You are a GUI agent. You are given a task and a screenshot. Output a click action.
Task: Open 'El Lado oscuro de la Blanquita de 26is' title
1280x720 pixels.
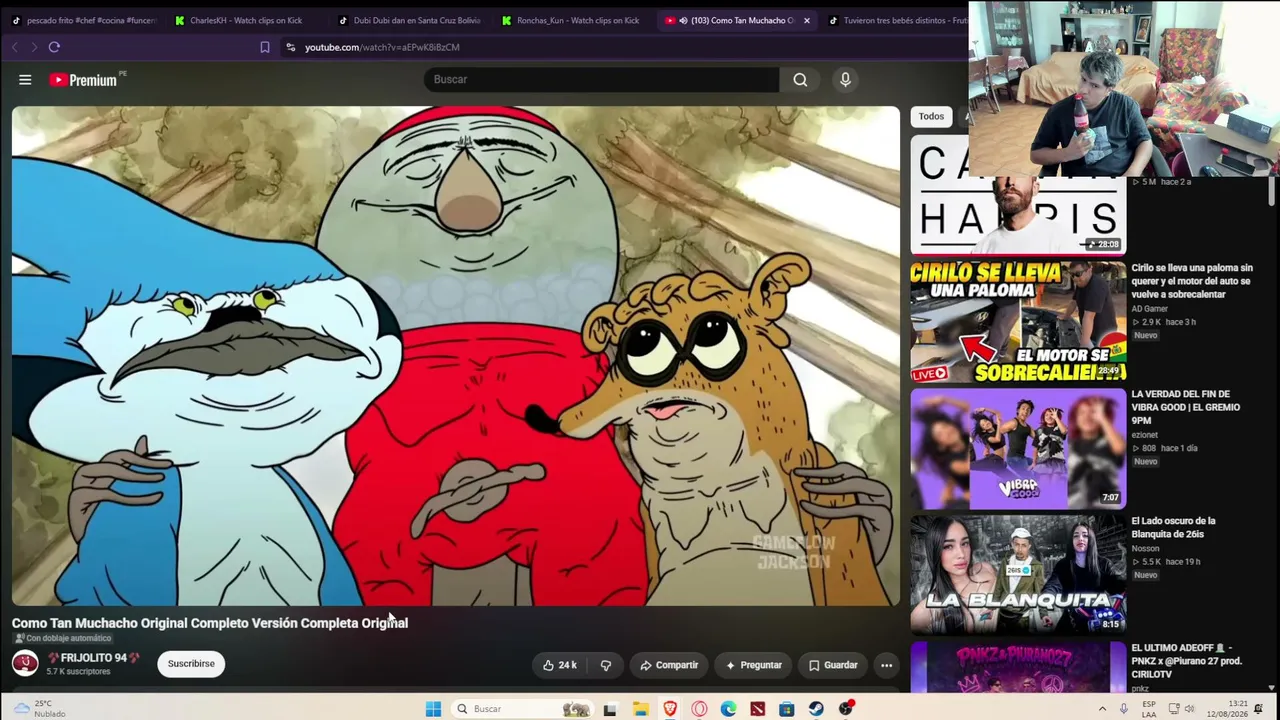point(1174,527)
